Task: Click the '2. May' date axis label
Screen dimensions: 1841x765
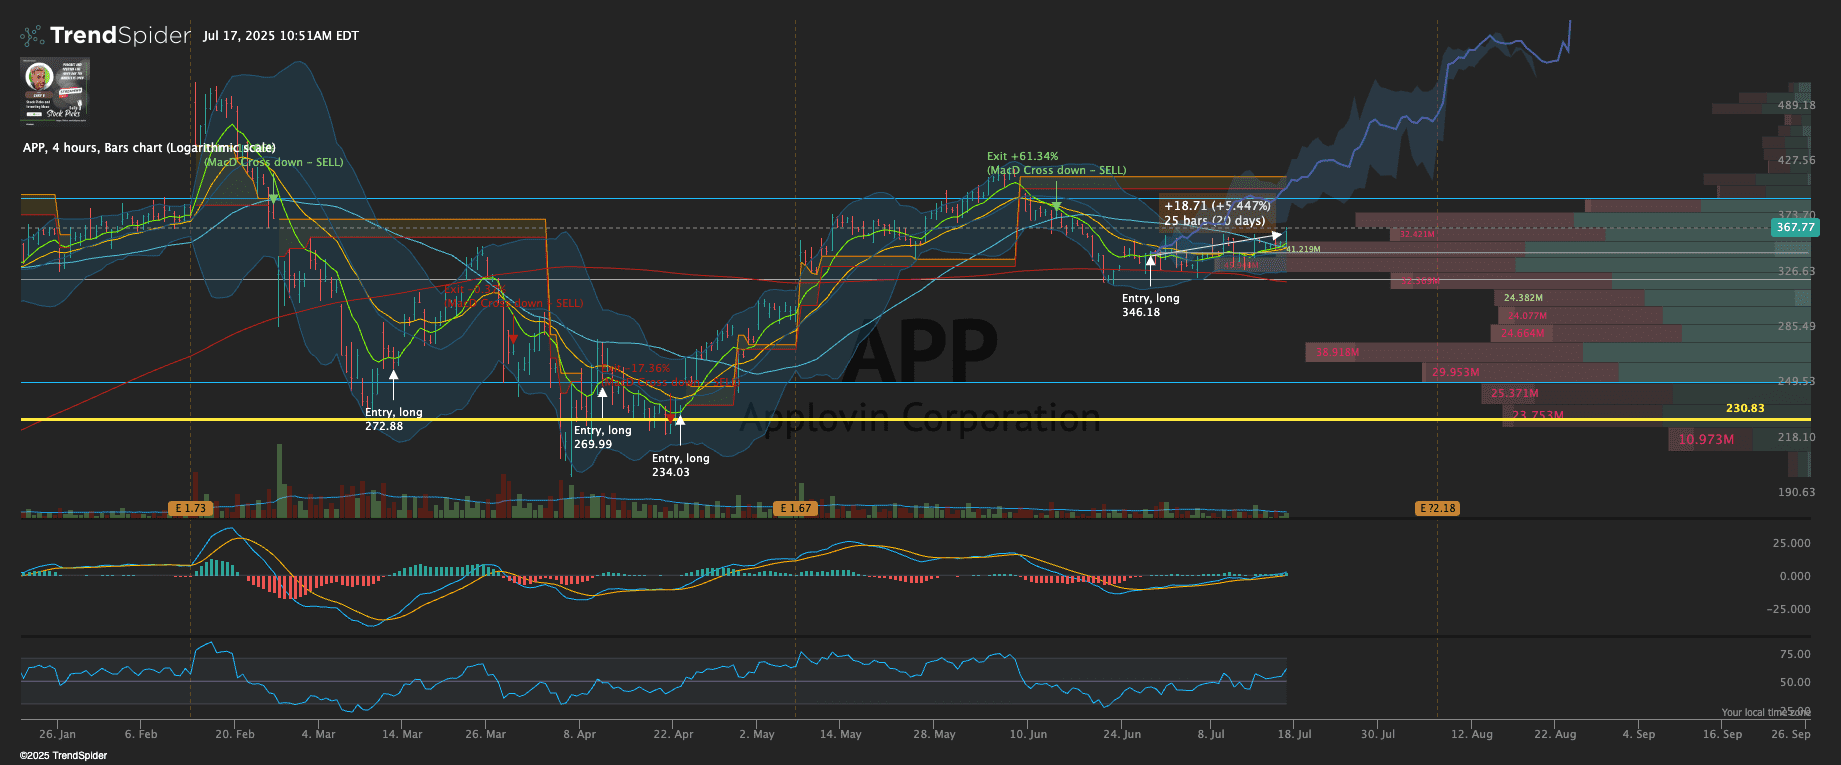Action: click(x=757, y=734)
